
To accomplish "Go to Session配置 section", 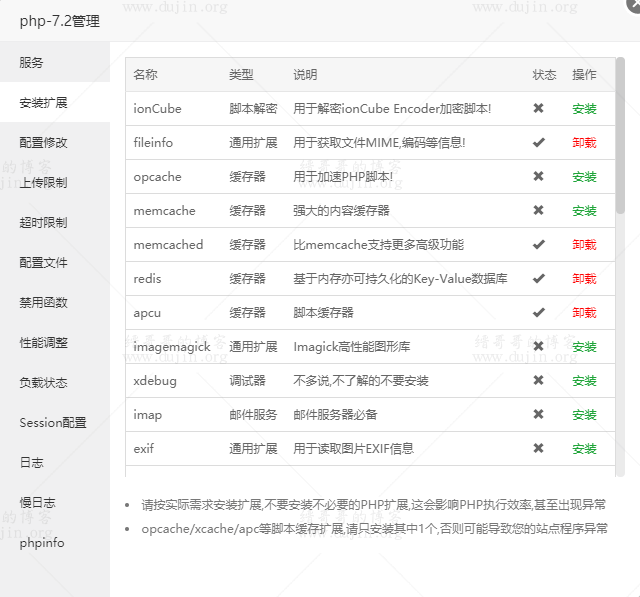I will point(53,422).
